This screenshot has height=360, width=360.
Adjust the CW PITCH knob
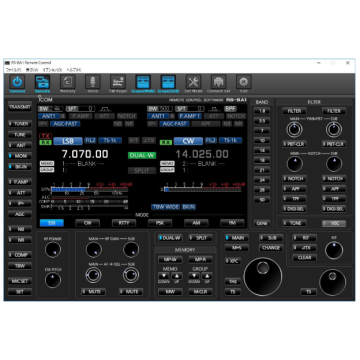[x=53, y=280]
